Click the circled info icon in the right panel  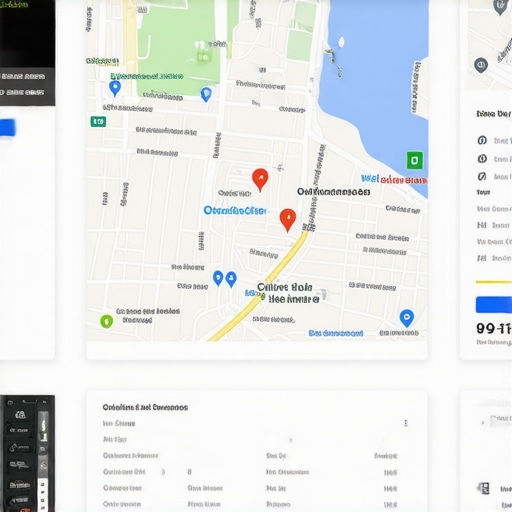point(482,140)
